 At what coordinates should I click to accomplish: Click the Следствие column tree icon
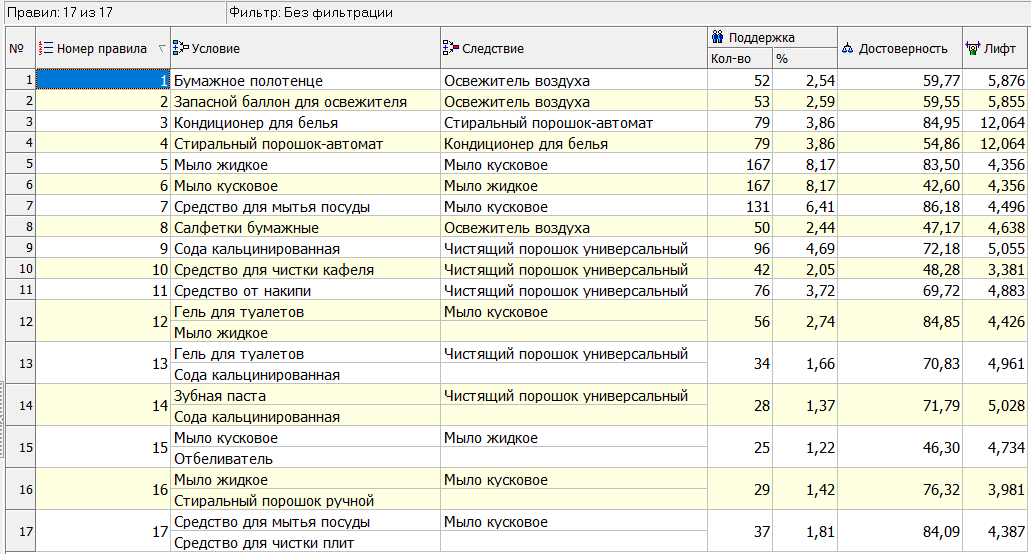coord(450,48)
